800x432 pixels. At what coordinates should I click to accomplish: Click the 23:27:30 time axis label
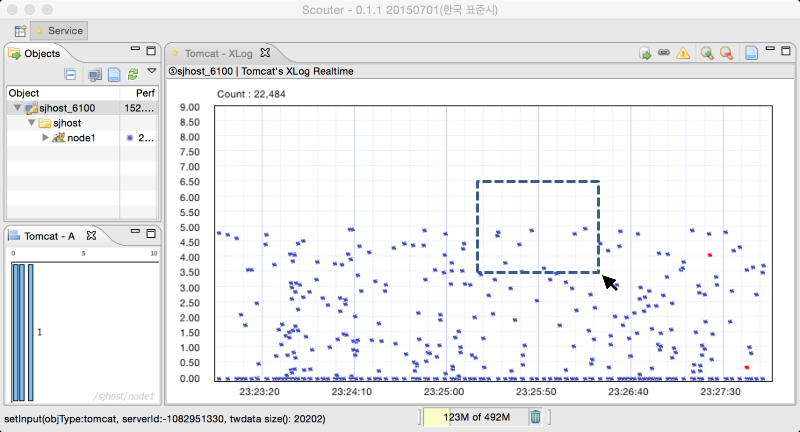pyautogui.click(x=720, y=392)
